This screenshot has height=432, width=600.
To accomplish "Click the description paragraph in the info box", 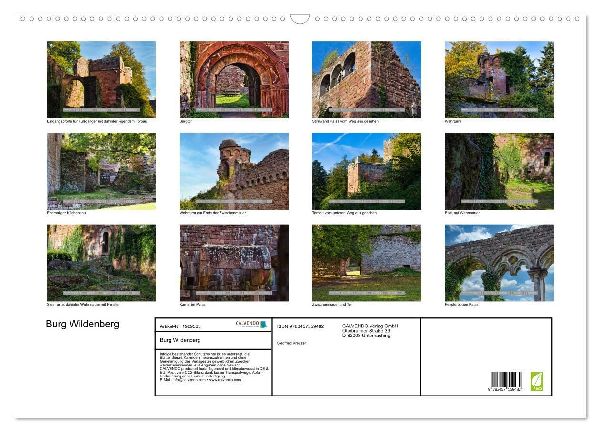I will point(214,367).
